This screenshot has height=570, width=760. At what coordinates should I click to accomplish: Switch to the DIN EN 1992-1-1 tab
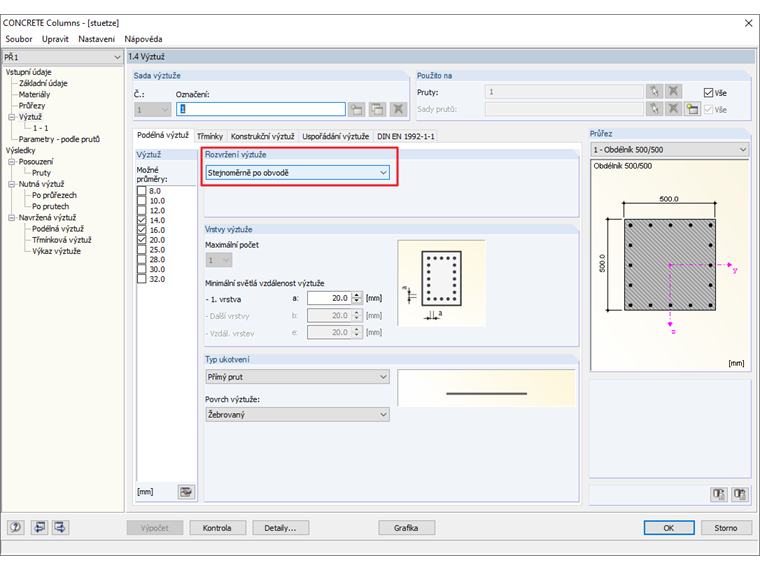(x=406, y=137)
